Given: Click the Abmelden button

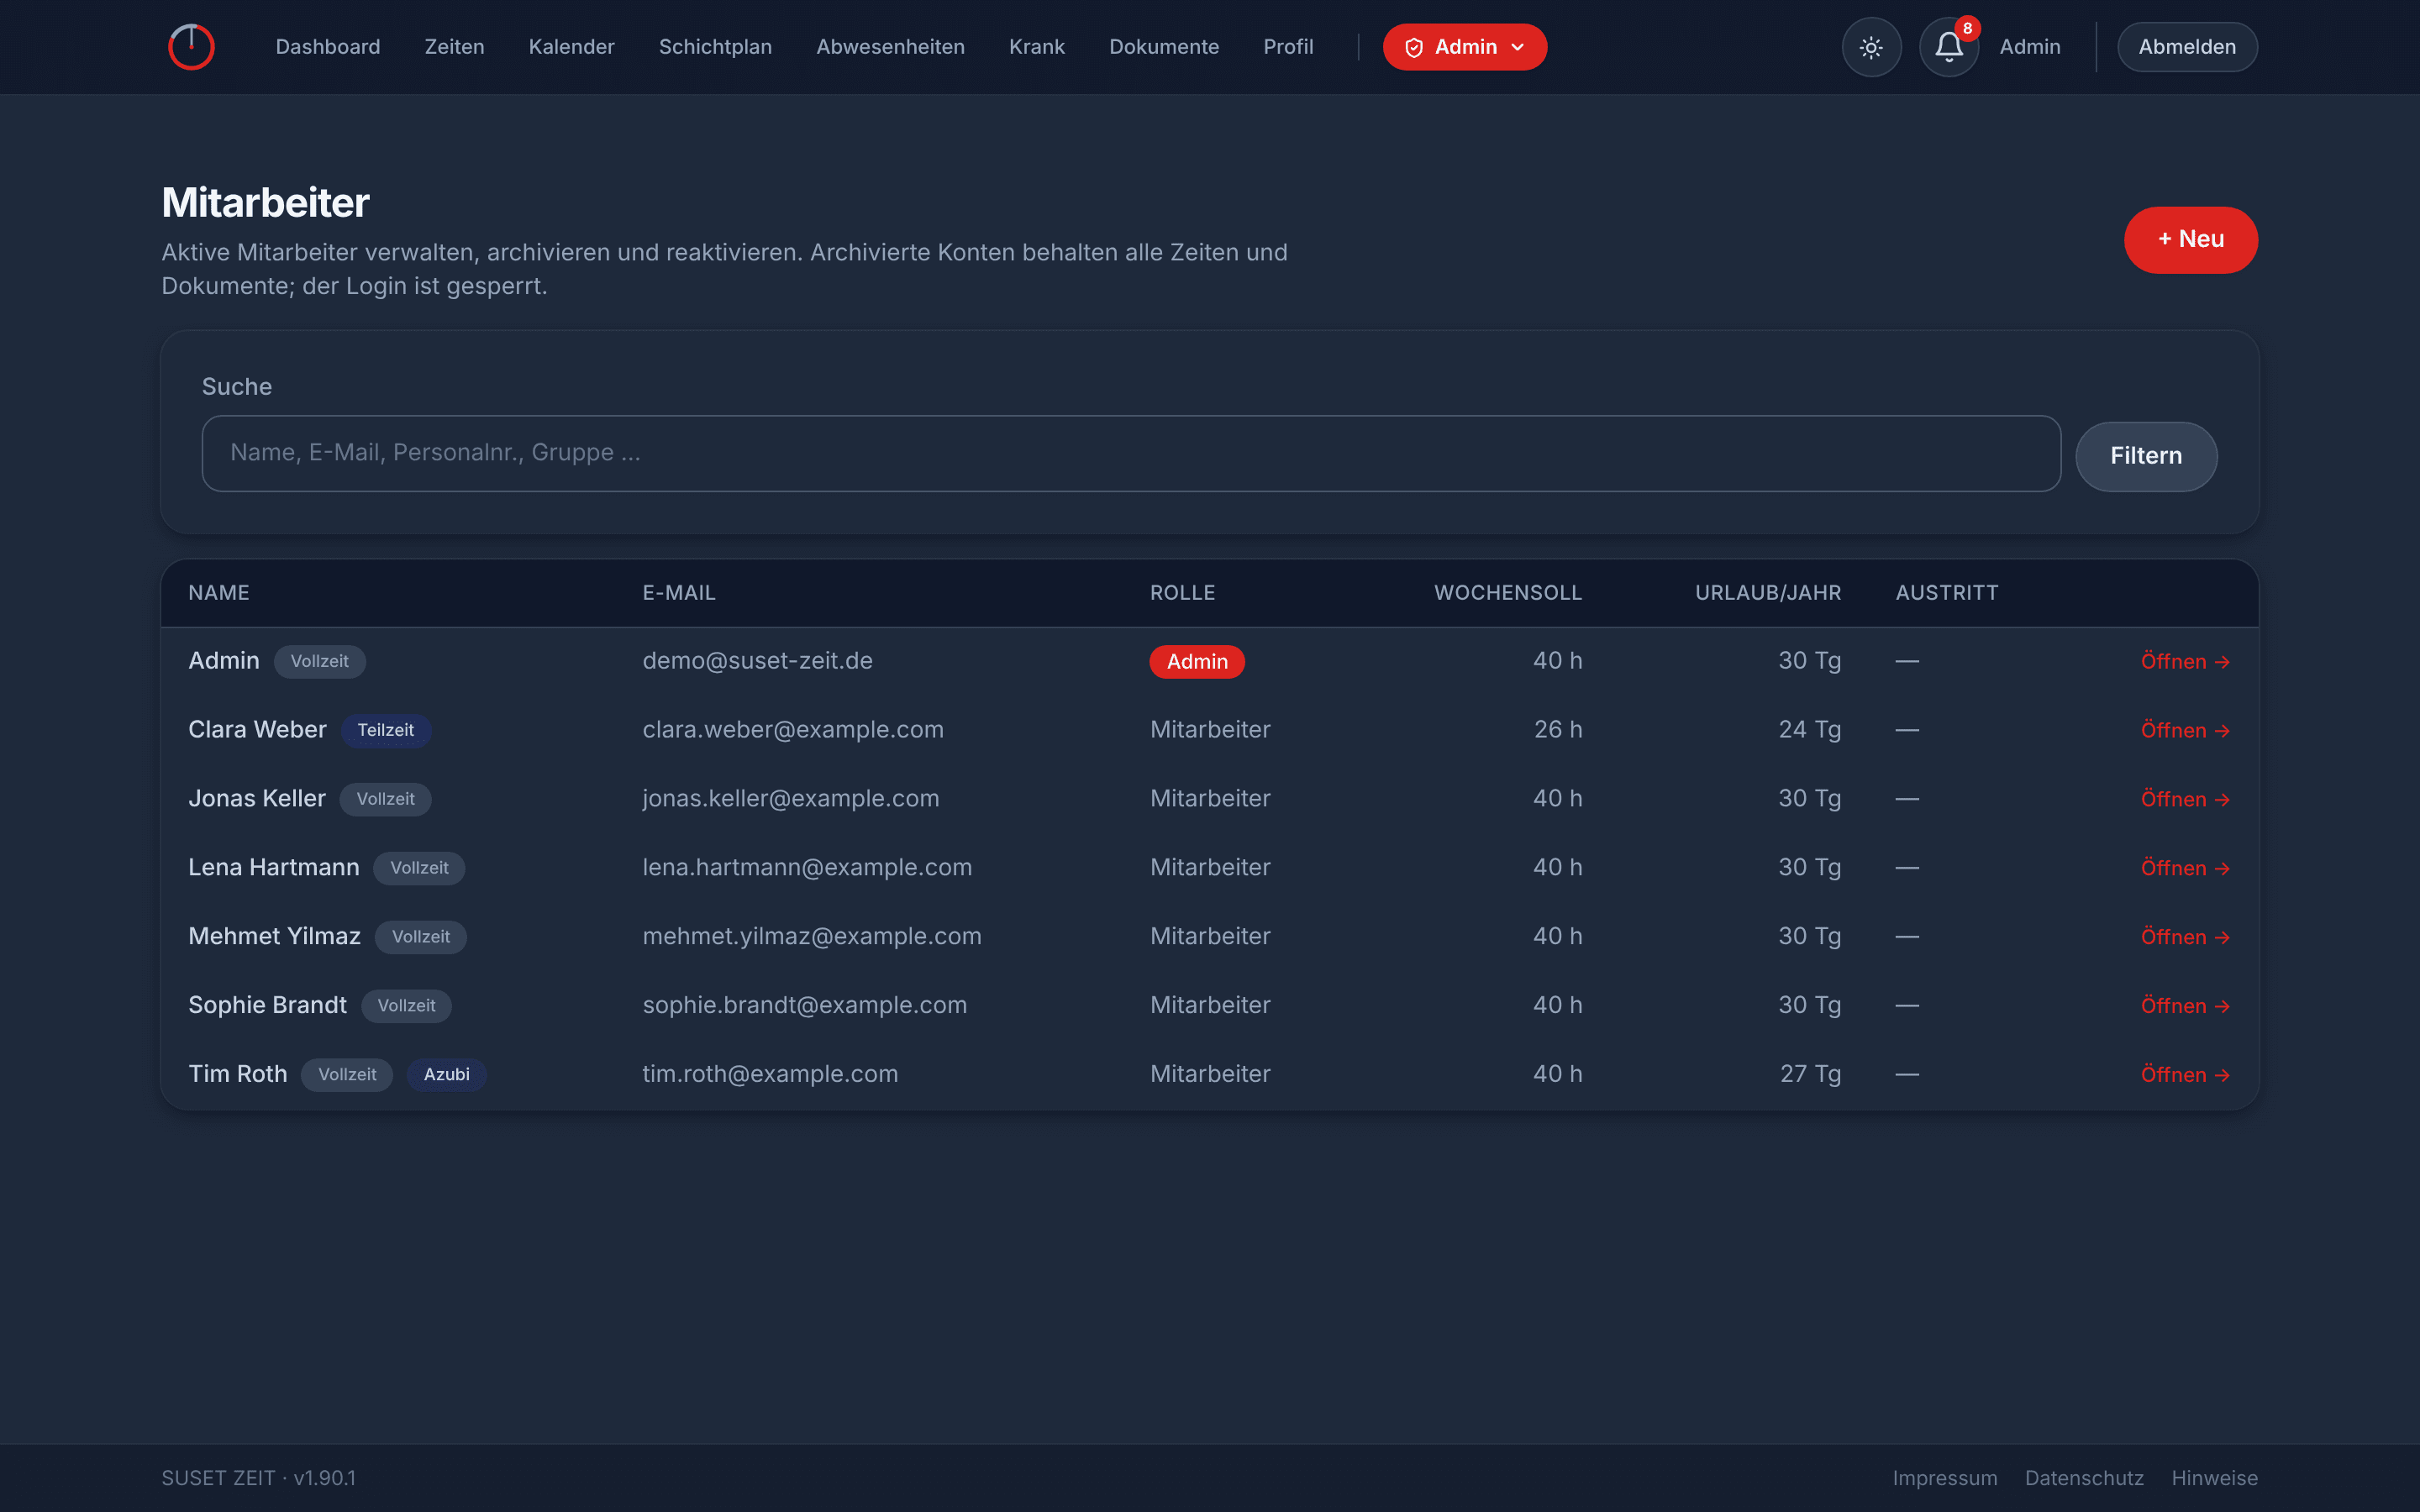Looking at the screenshot, I should coord(2187,47).
